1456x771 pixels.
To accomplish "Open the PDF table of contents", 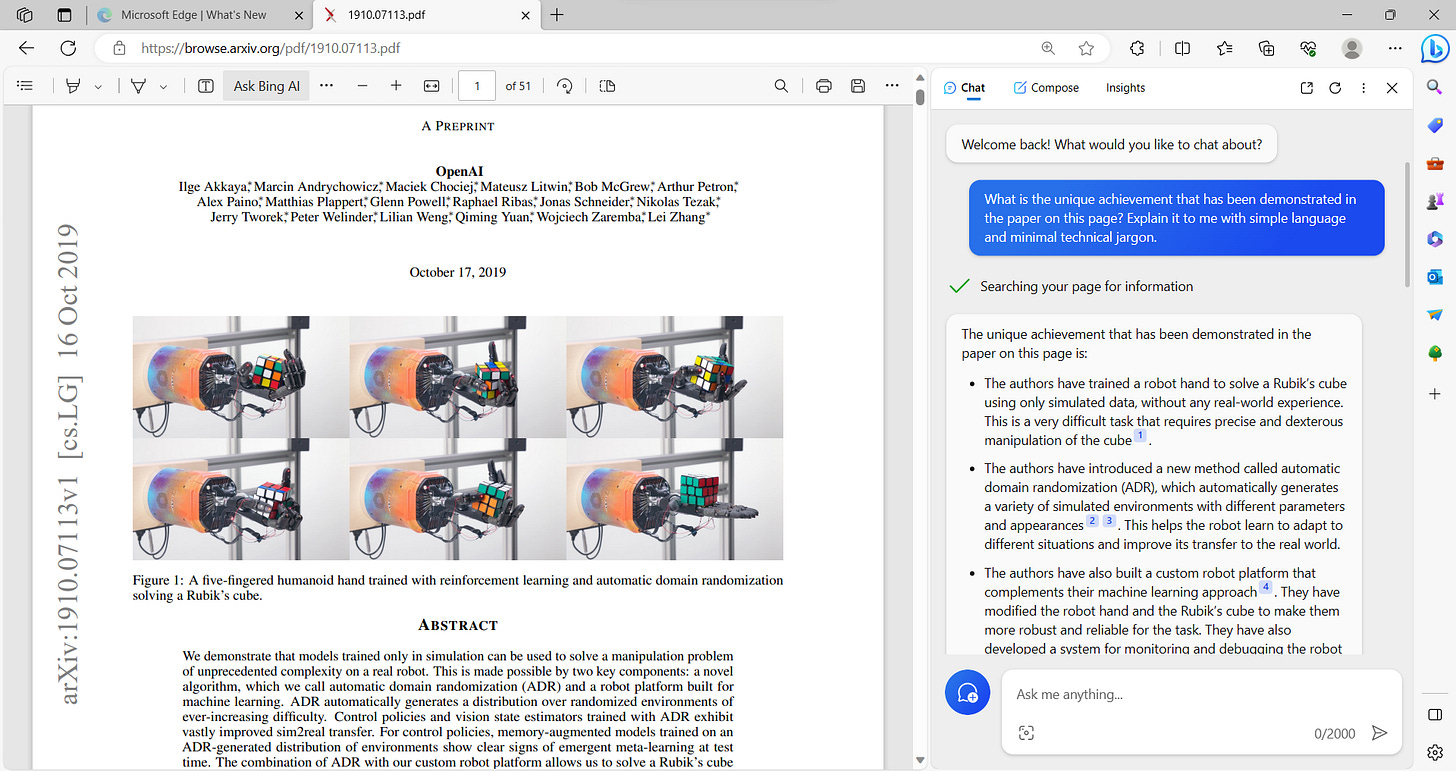I will pyautogui.click(x=25, y=86).
